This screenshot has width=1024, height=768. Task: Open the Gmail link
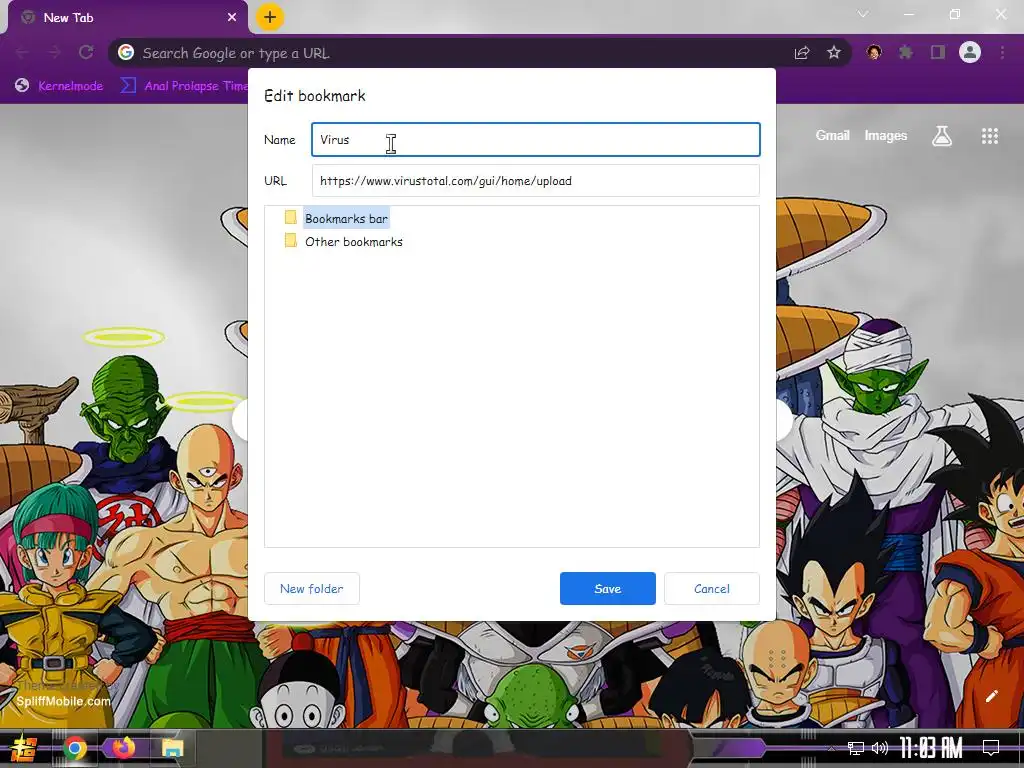[832, 136]
